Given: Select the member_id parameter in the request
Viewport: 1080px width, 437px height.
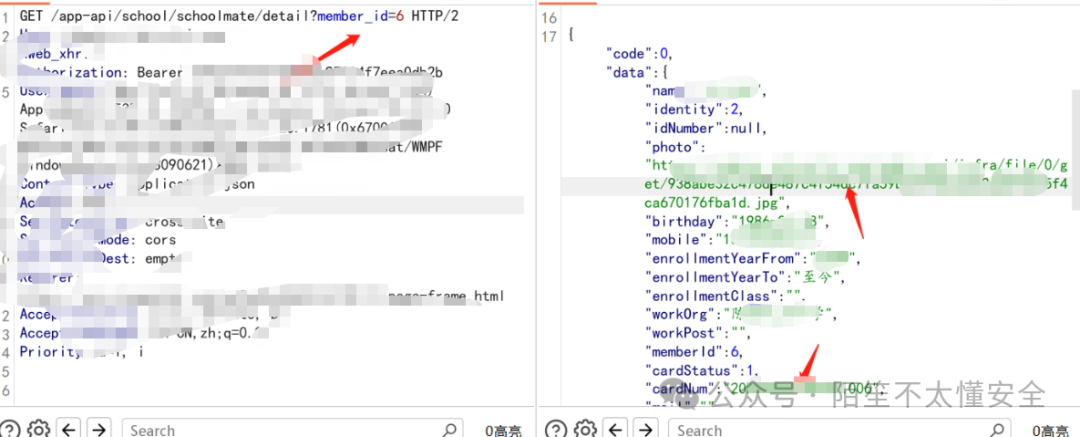Looking at the screenshot, I should tap(353, 16).
